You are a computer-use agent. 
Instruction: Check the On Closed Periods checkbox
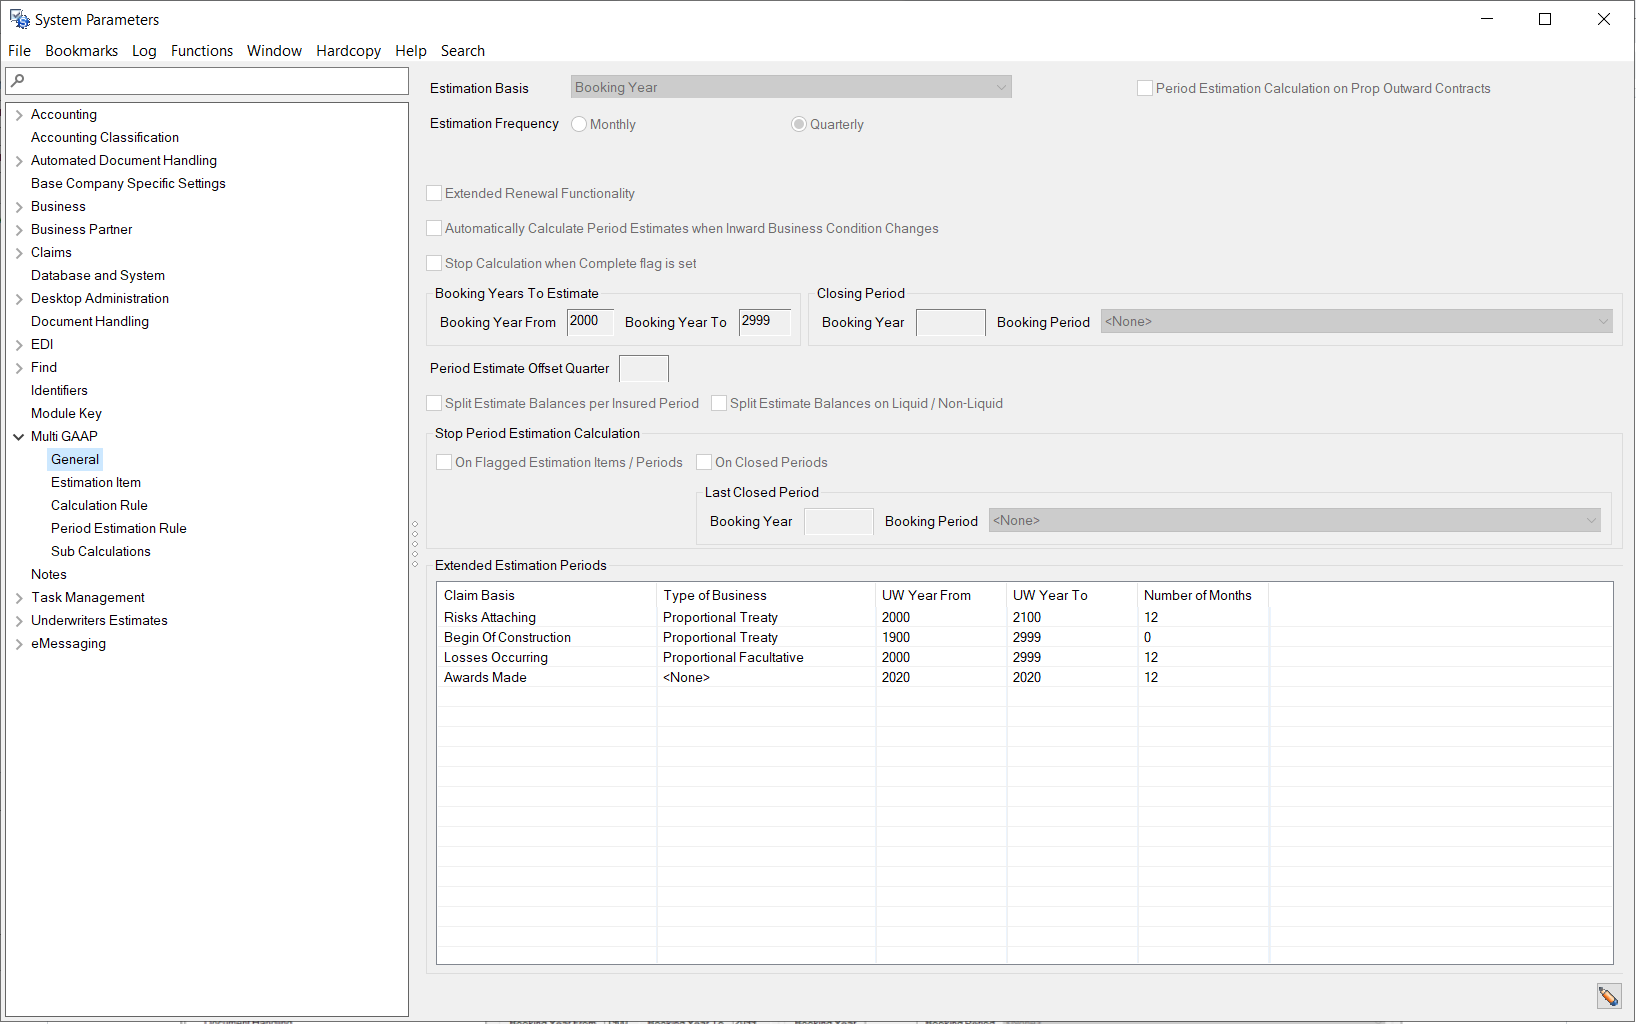[x=704, y=462]
